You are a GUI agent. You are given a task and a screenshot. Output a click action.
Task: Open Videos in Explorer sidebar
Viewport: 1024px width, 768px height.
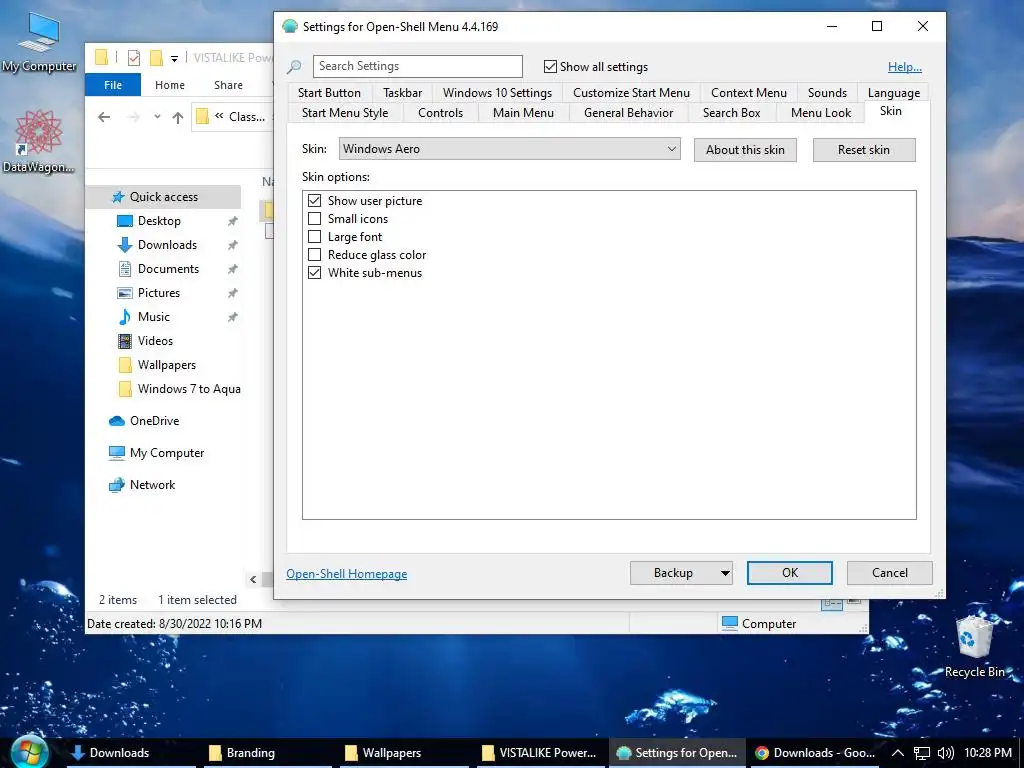click(155, 341)
